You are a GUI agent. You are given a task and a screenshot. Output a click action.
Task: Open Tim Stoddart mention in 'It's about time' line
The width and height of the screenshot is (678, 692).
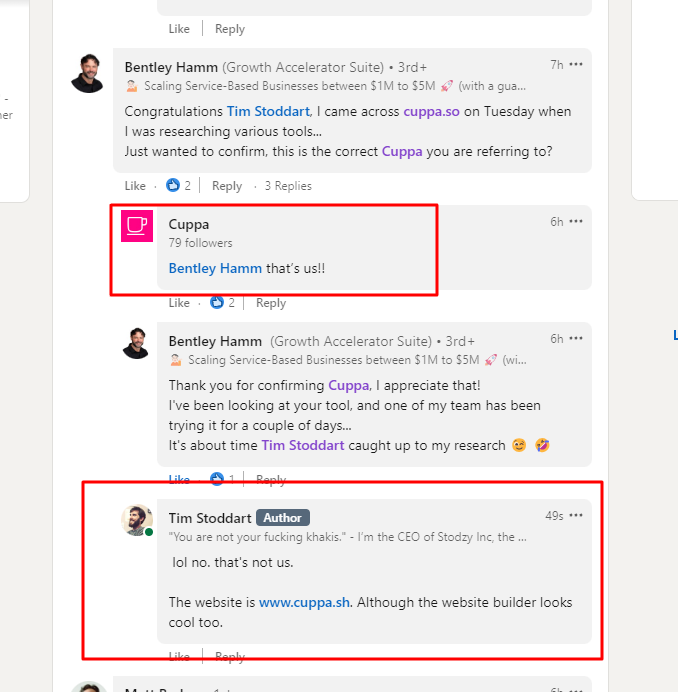pos(303,445)
